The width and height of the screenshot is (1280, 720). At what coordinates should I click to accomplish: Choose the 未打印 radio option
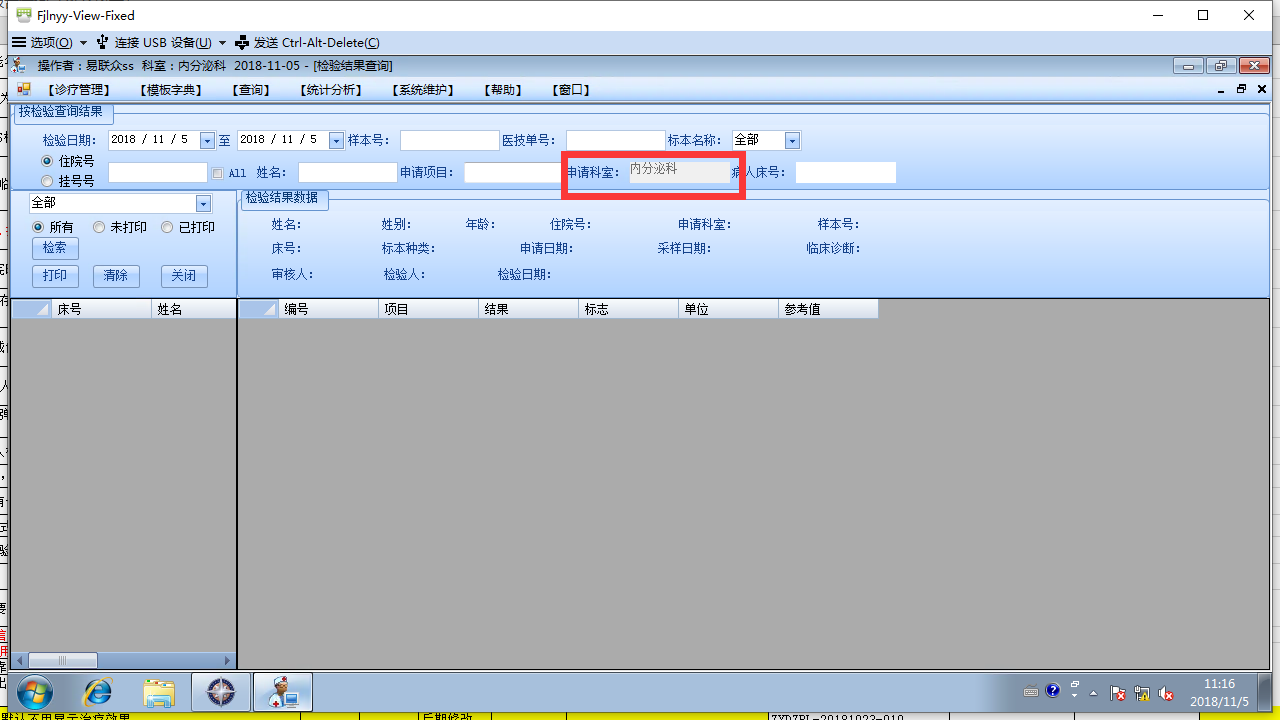pos(99,227)
